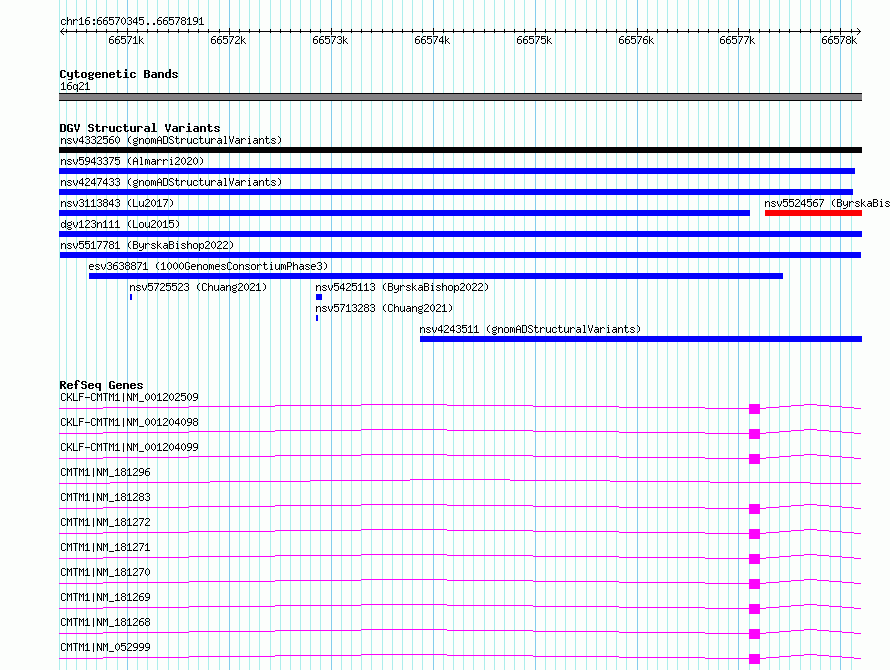Click the magenta exon box of NM_181272
The height and width of the screenshot is (670, 890).
(754, 534)
